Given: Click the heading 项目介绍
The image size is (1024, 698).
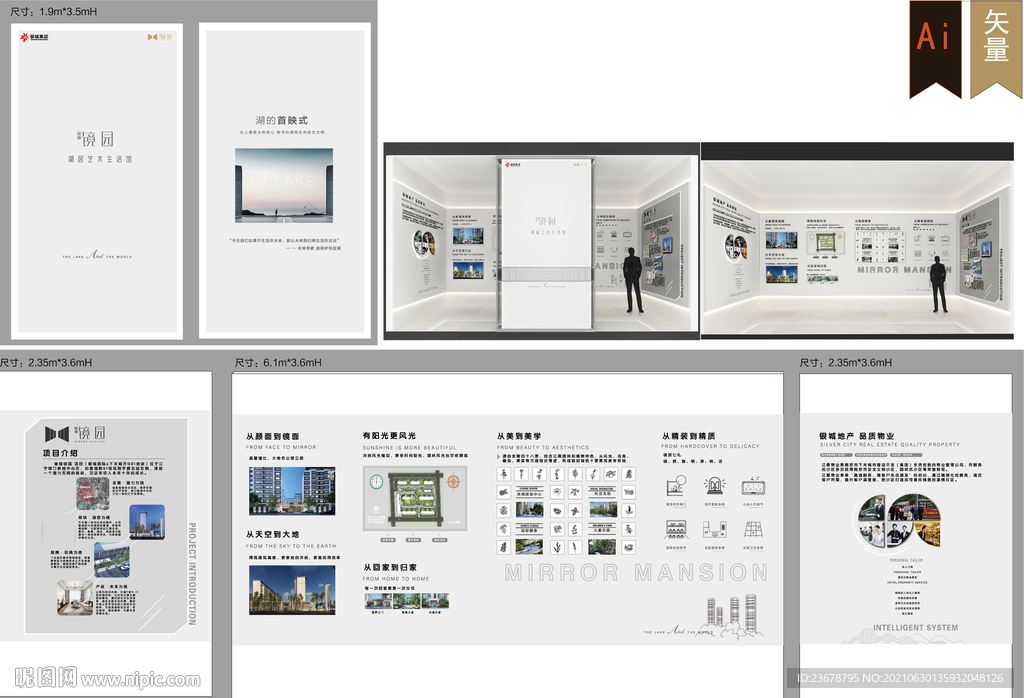Looking at the screenshot, I should tap(60, 452).
